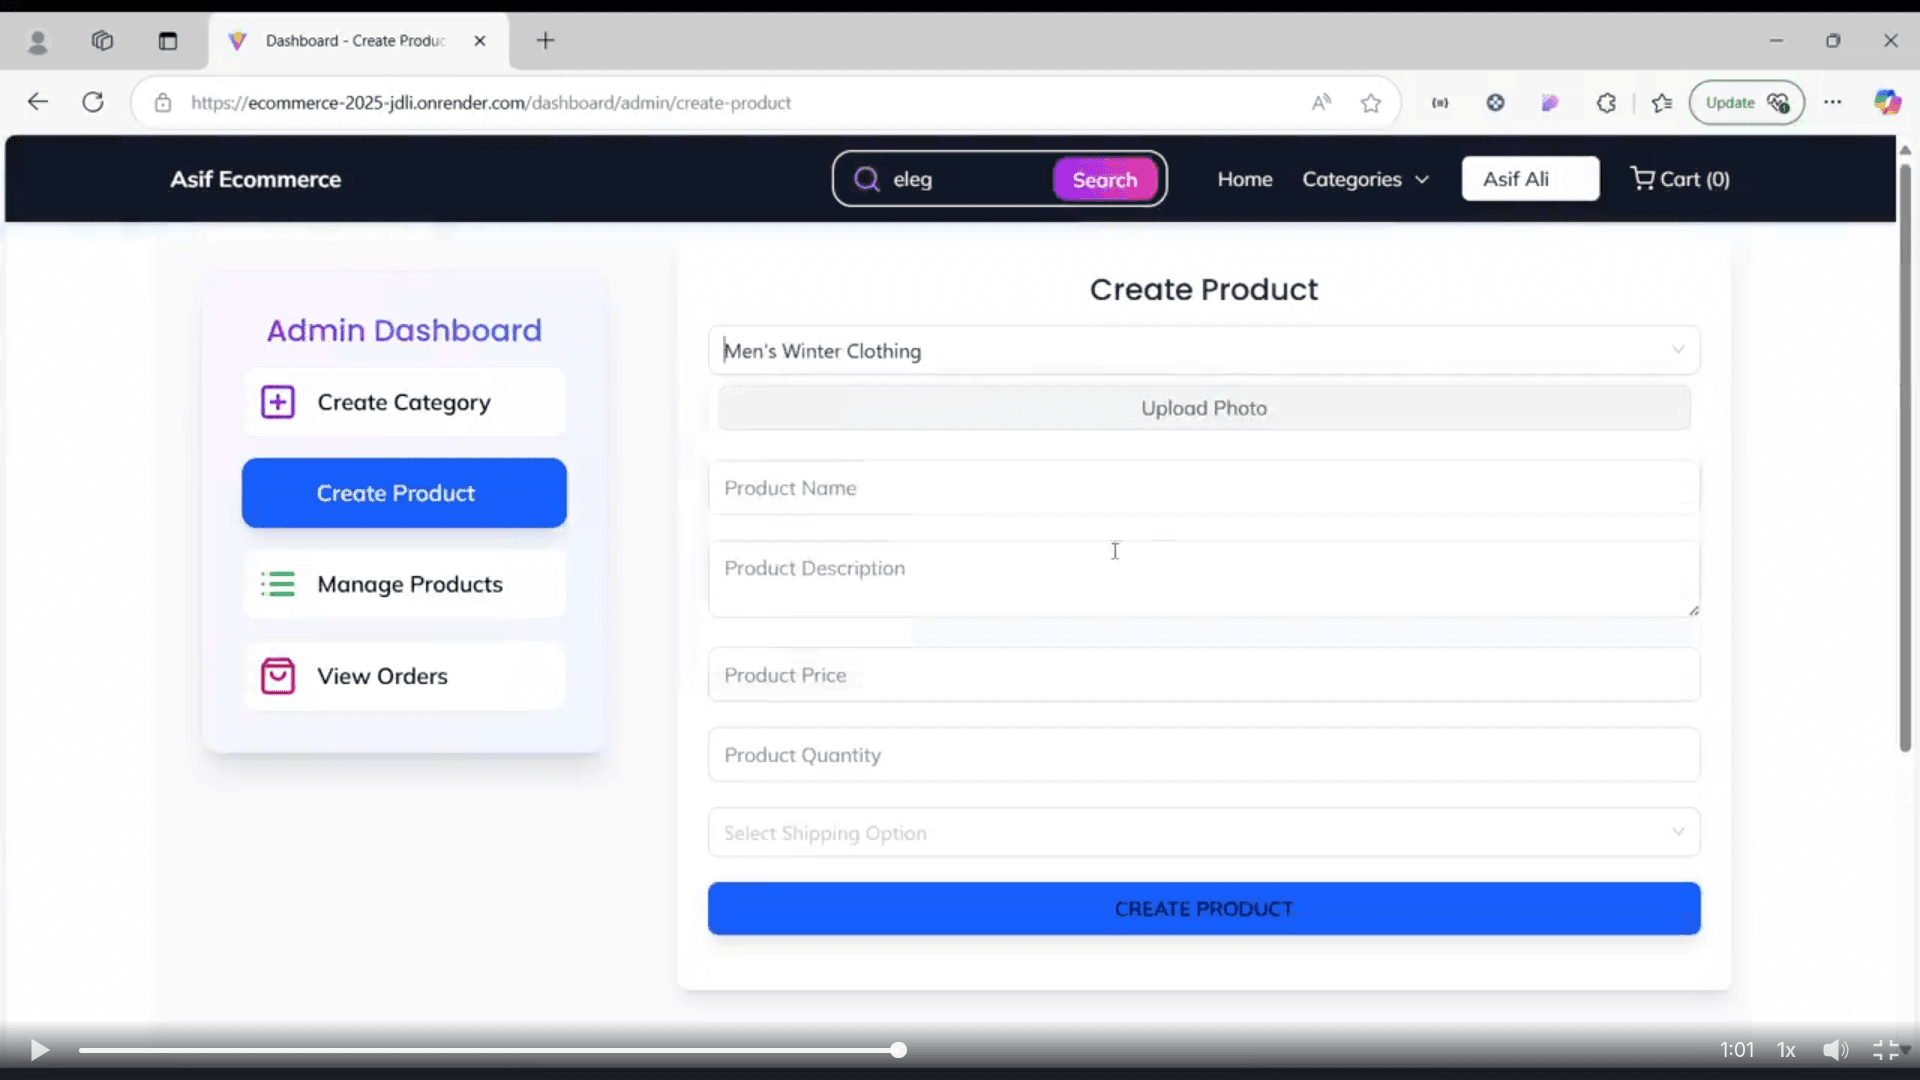Click the 1:01 video time display
Viewport: 1920px width, 1080px height.
coord(1737,1050)
